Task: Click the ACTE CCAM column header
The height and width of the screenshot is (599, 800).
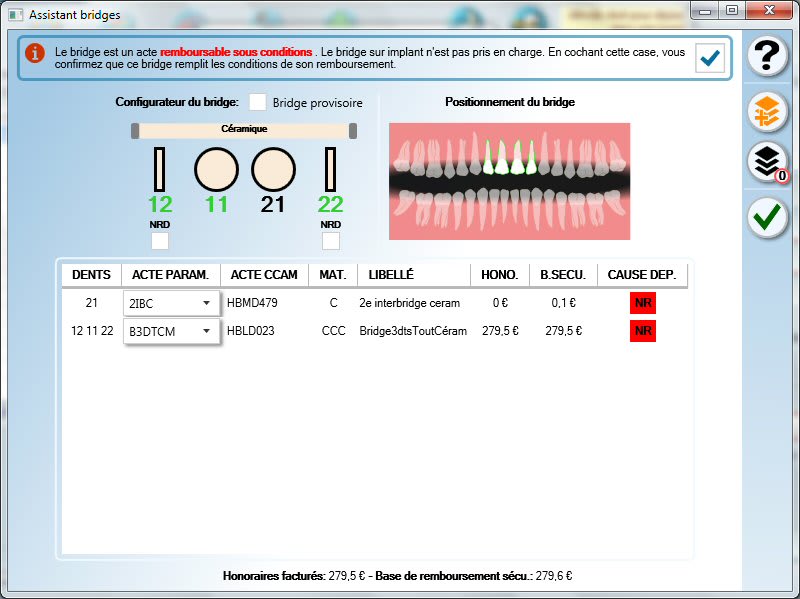Action: [264, 274]
